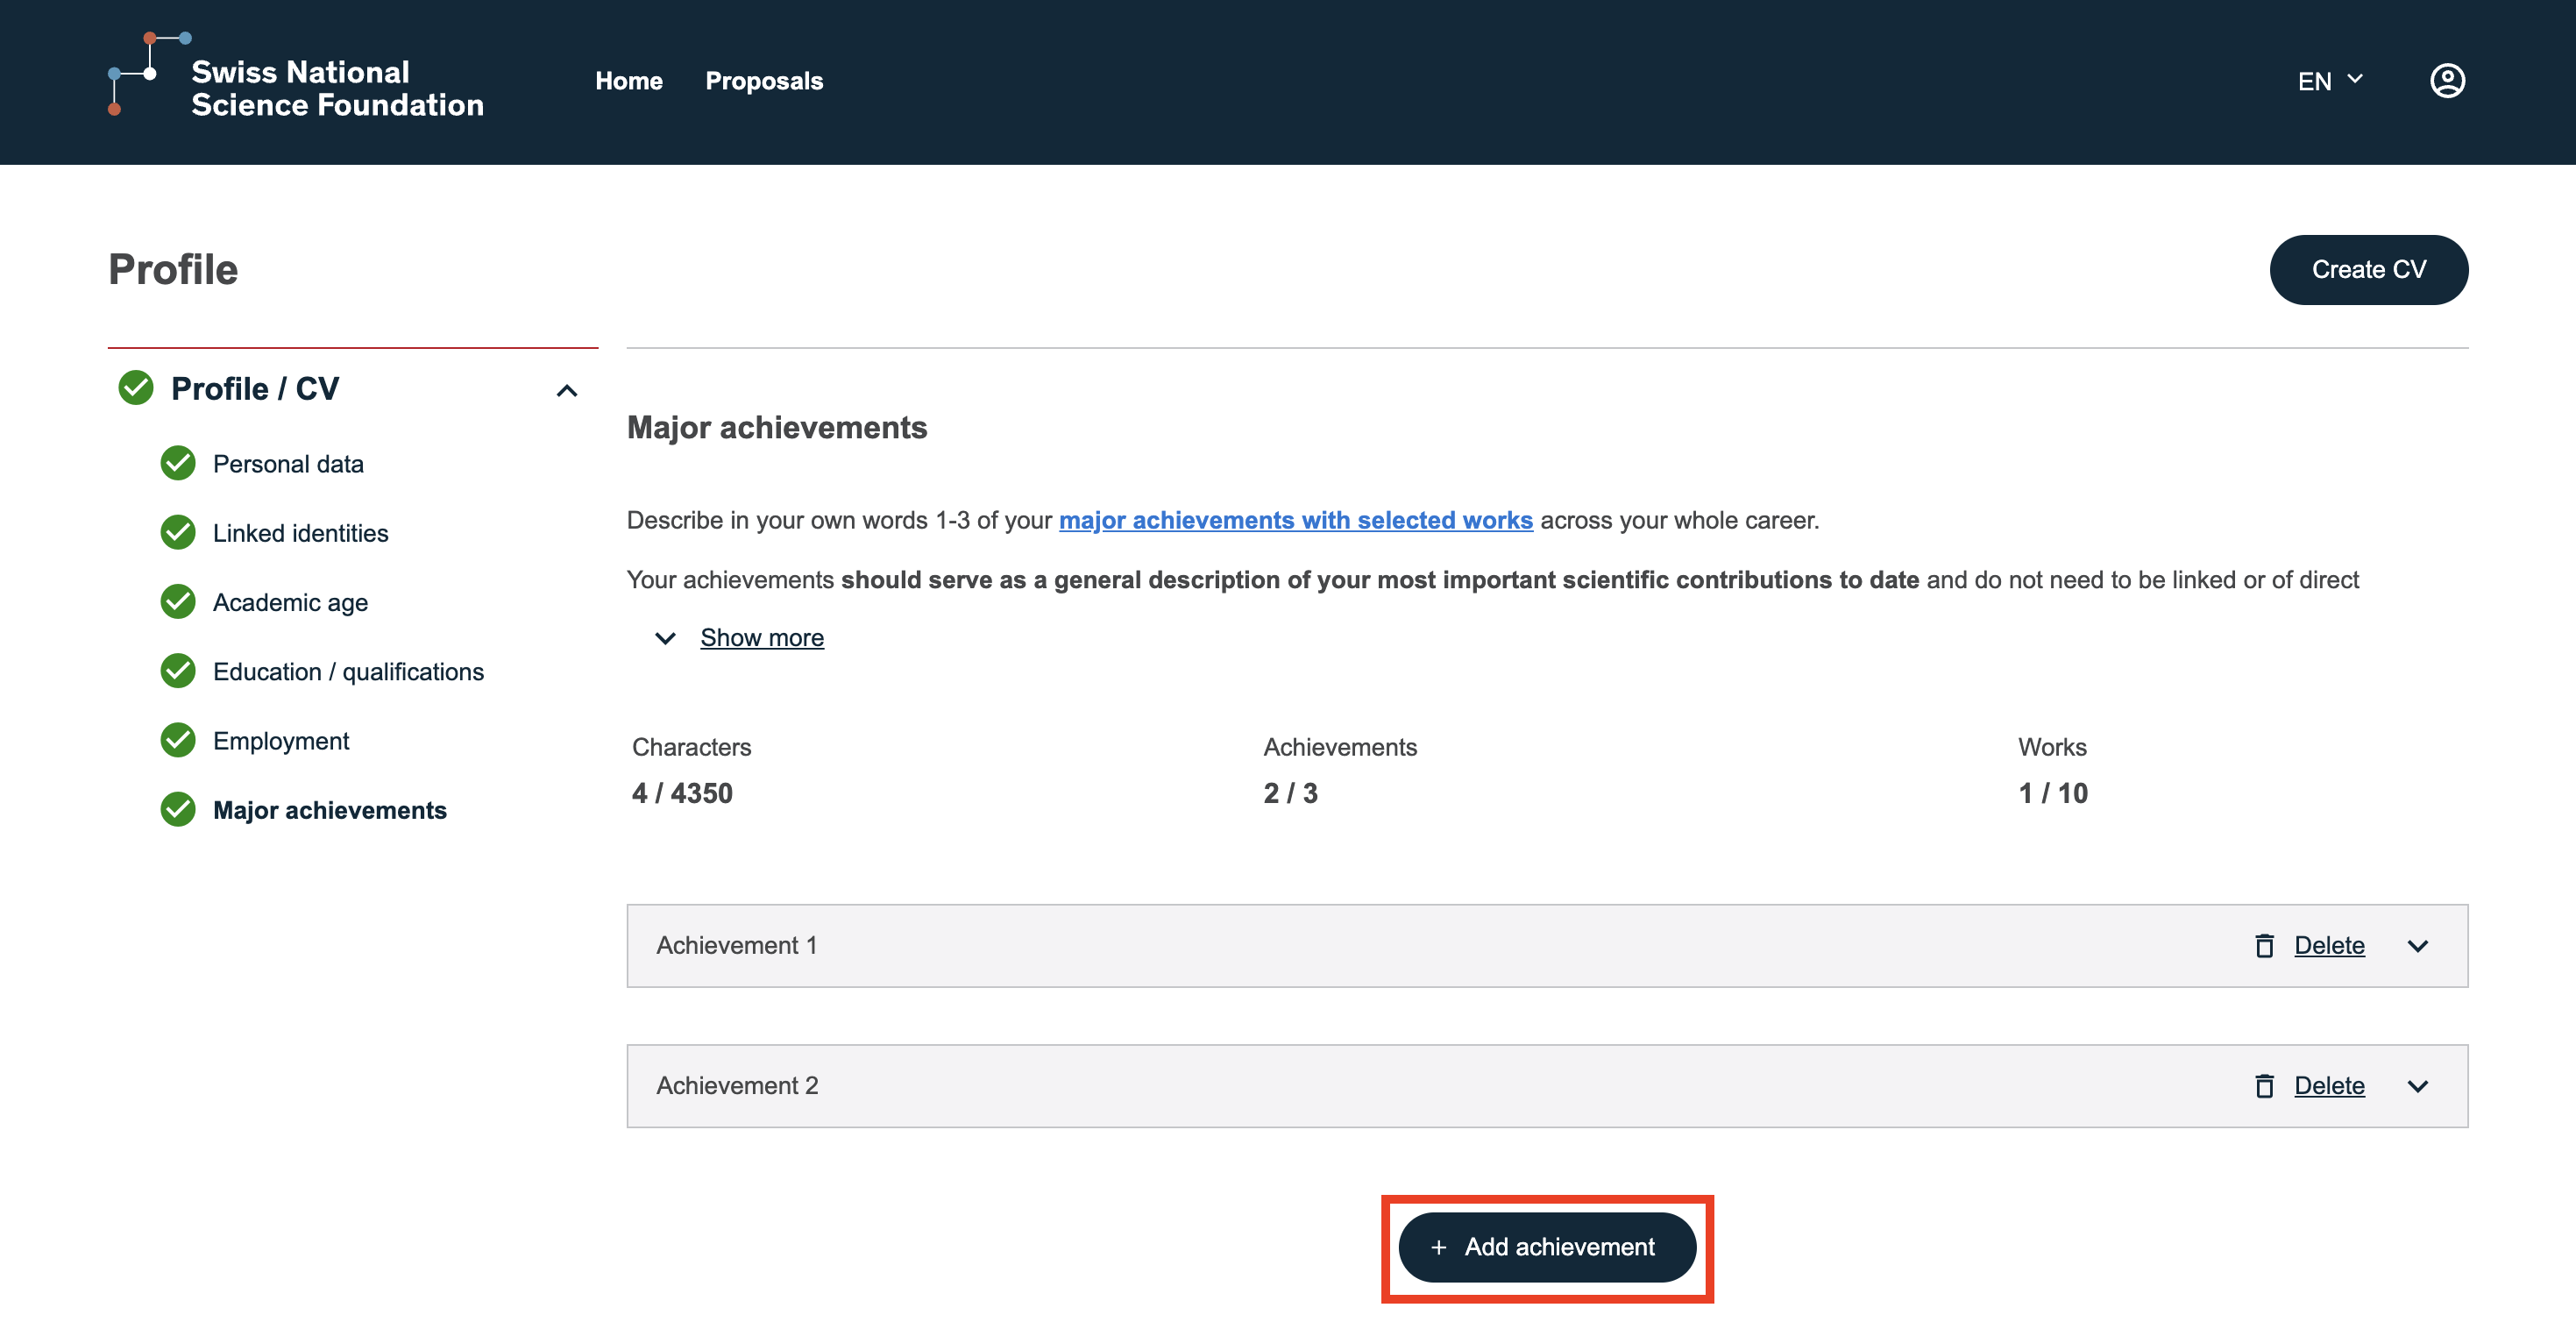Select Linked identities in sidebar
2576x1322 pixels.
pos(300,533)
